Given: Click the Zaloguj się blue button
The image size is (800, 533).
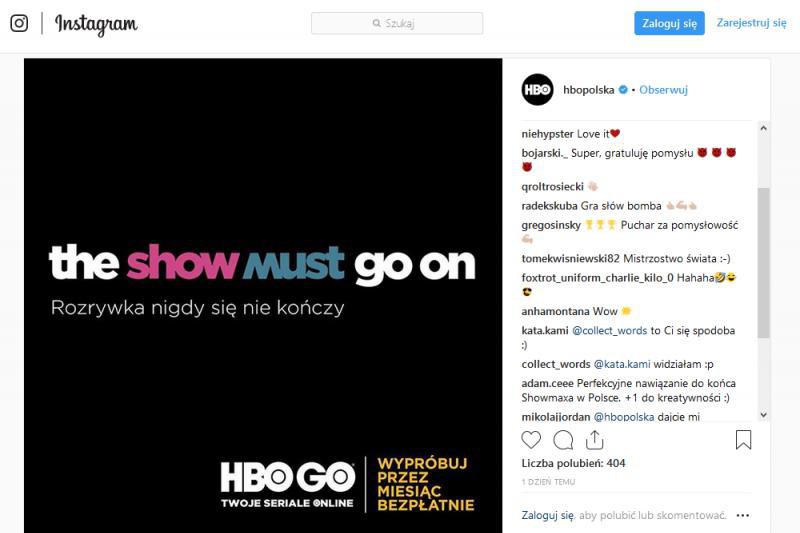Looking at the screenshot, I should point(669,23).
